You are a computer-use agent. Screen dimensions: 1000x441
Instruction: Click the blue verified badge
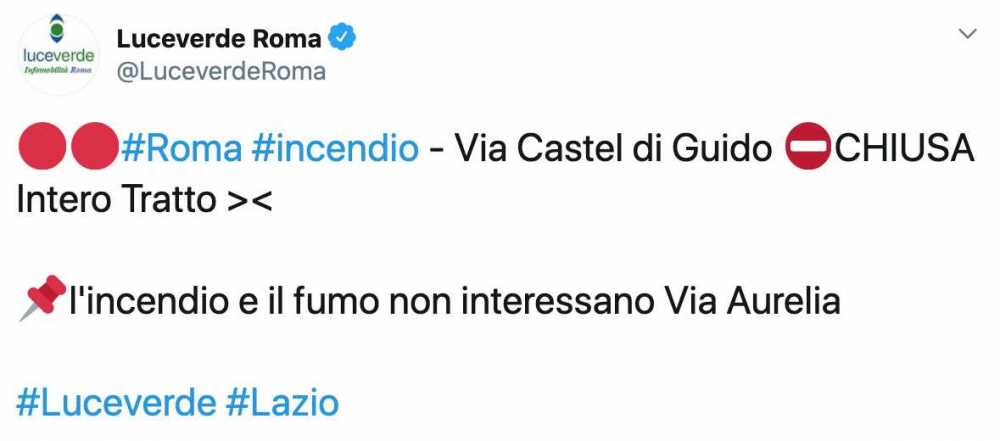(343, 39)
